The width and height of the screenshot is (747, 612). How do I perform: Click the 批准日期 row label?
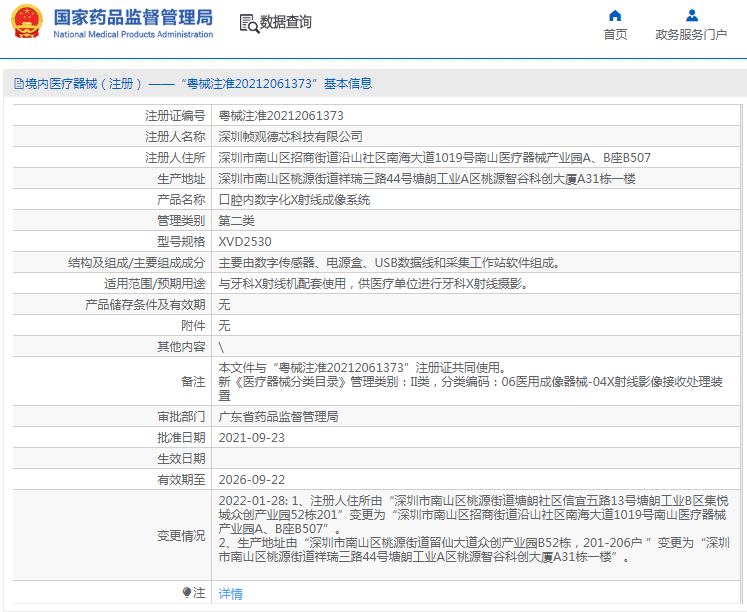tap(181, 438)
